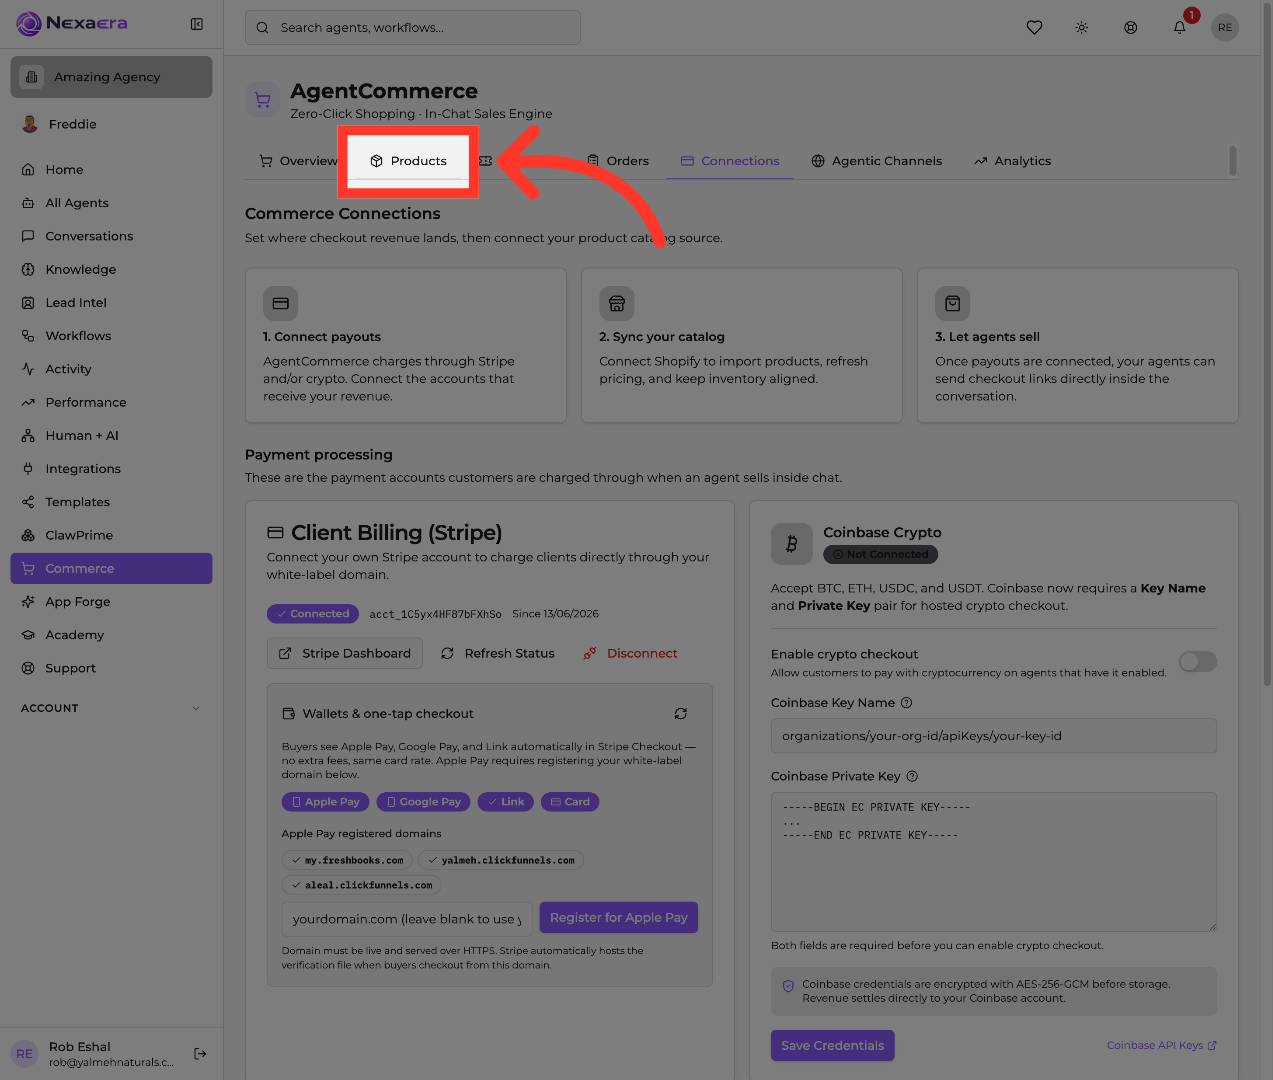The width and height of the screenshot is (1273, 1080).
Task: Open RE user avatar in header
Action: (x=1225, y=28)
